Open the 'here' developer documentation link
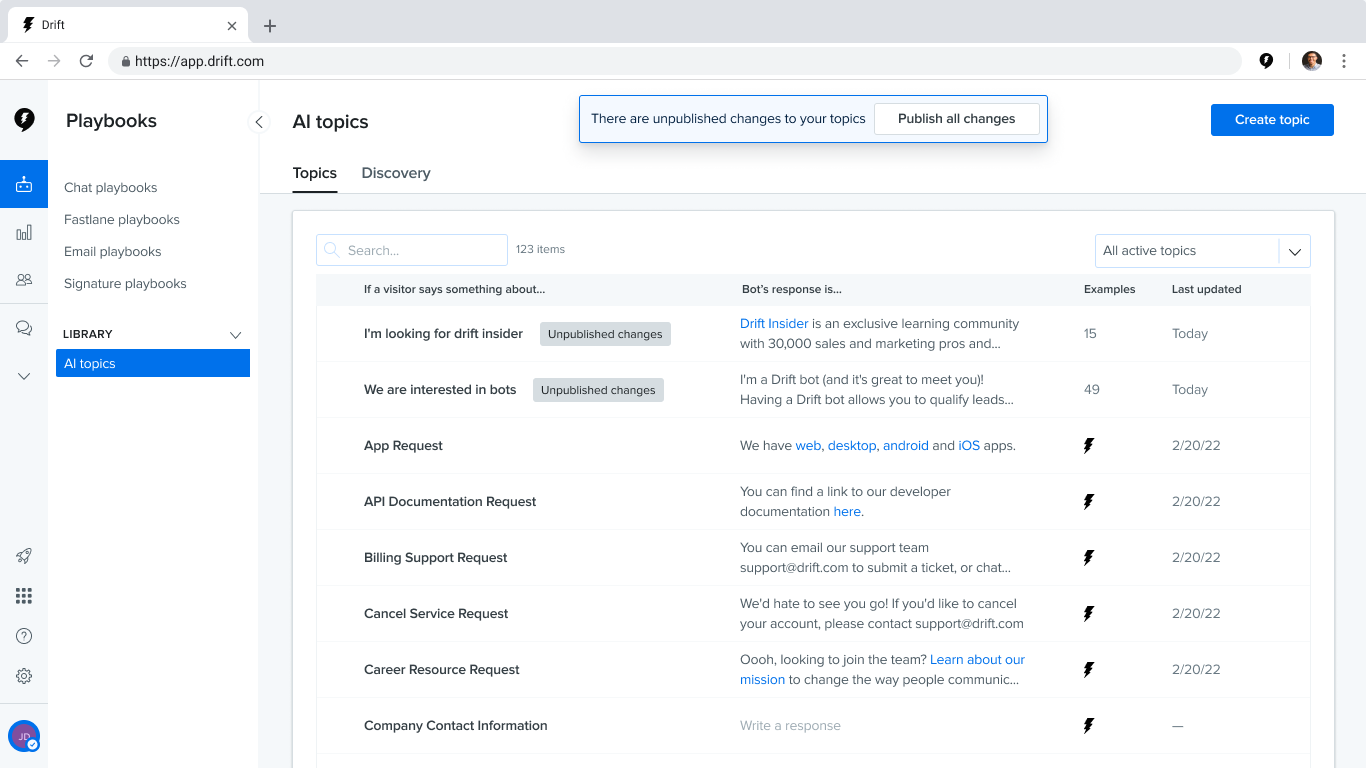Image resolution: width=1366 pixels, height=768 pixels. 847,512
